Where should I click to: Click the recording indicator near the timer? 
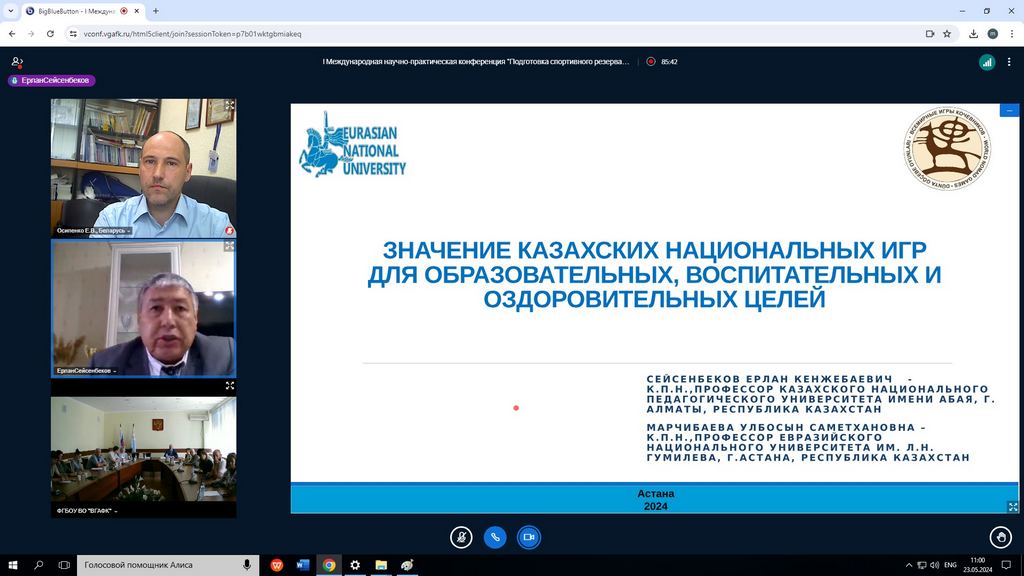pyautogui.click(x=651, y=62)
